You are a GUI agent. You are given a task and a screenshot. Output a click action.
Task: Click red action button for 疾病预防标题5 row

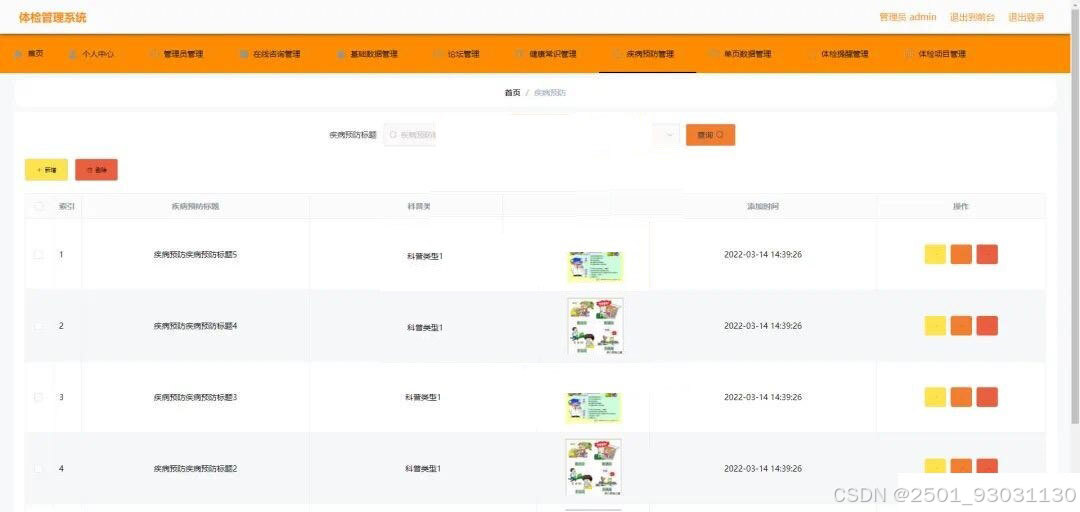[x=987, y=254]
